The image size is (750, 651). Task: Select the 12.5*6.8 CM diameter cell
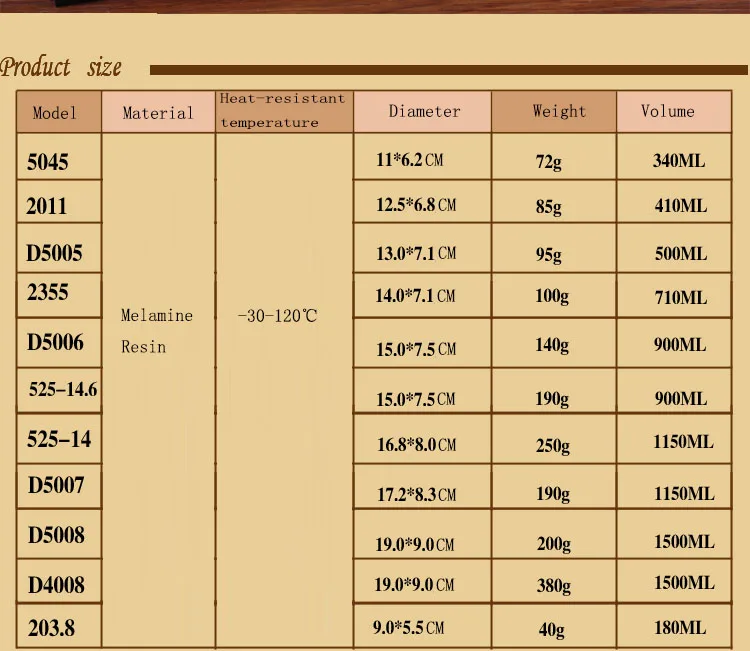(x=422, y=202)
